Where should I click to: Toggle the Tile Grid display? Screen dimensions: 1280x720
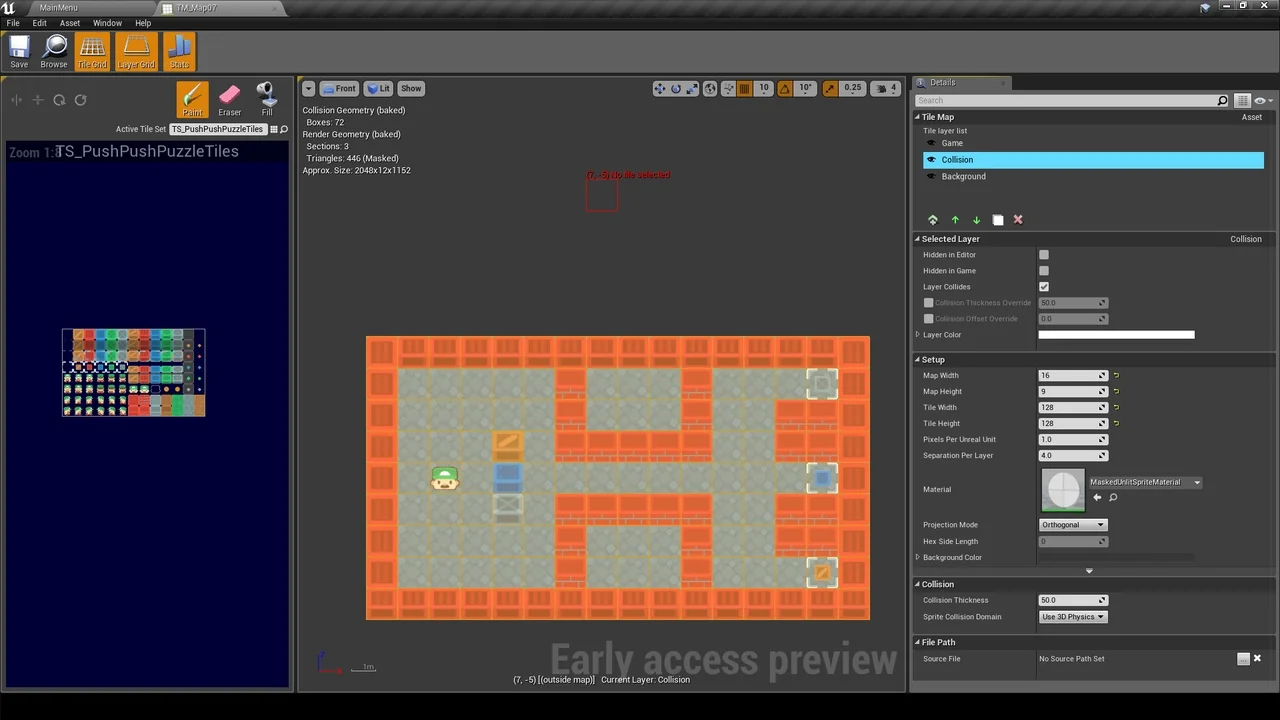[92, 51]
